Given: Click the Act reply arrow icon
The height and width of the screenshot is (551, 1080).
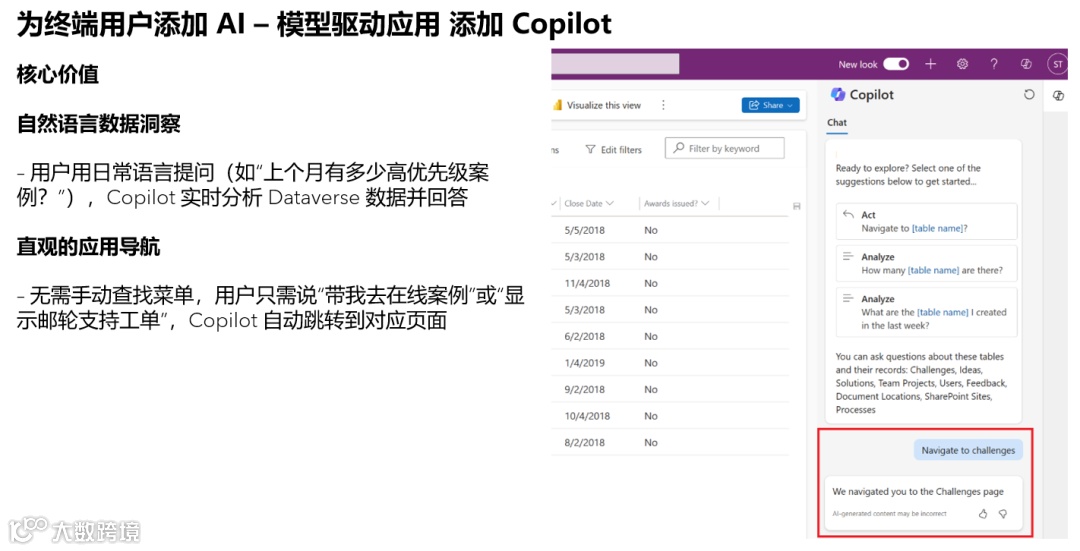Looking at the screenshot, I should (848, 214).
